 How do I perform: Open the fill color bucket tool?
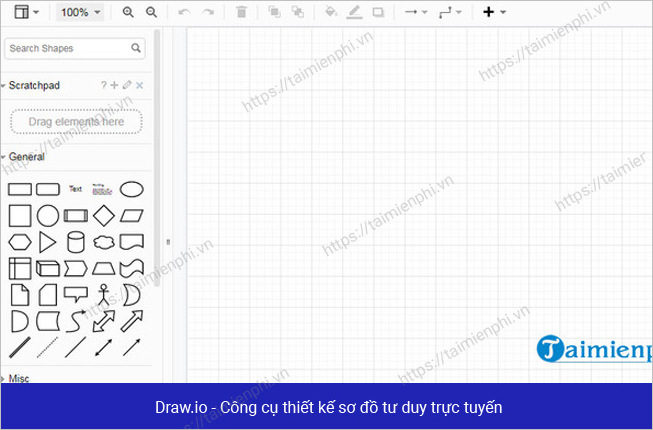331,12
